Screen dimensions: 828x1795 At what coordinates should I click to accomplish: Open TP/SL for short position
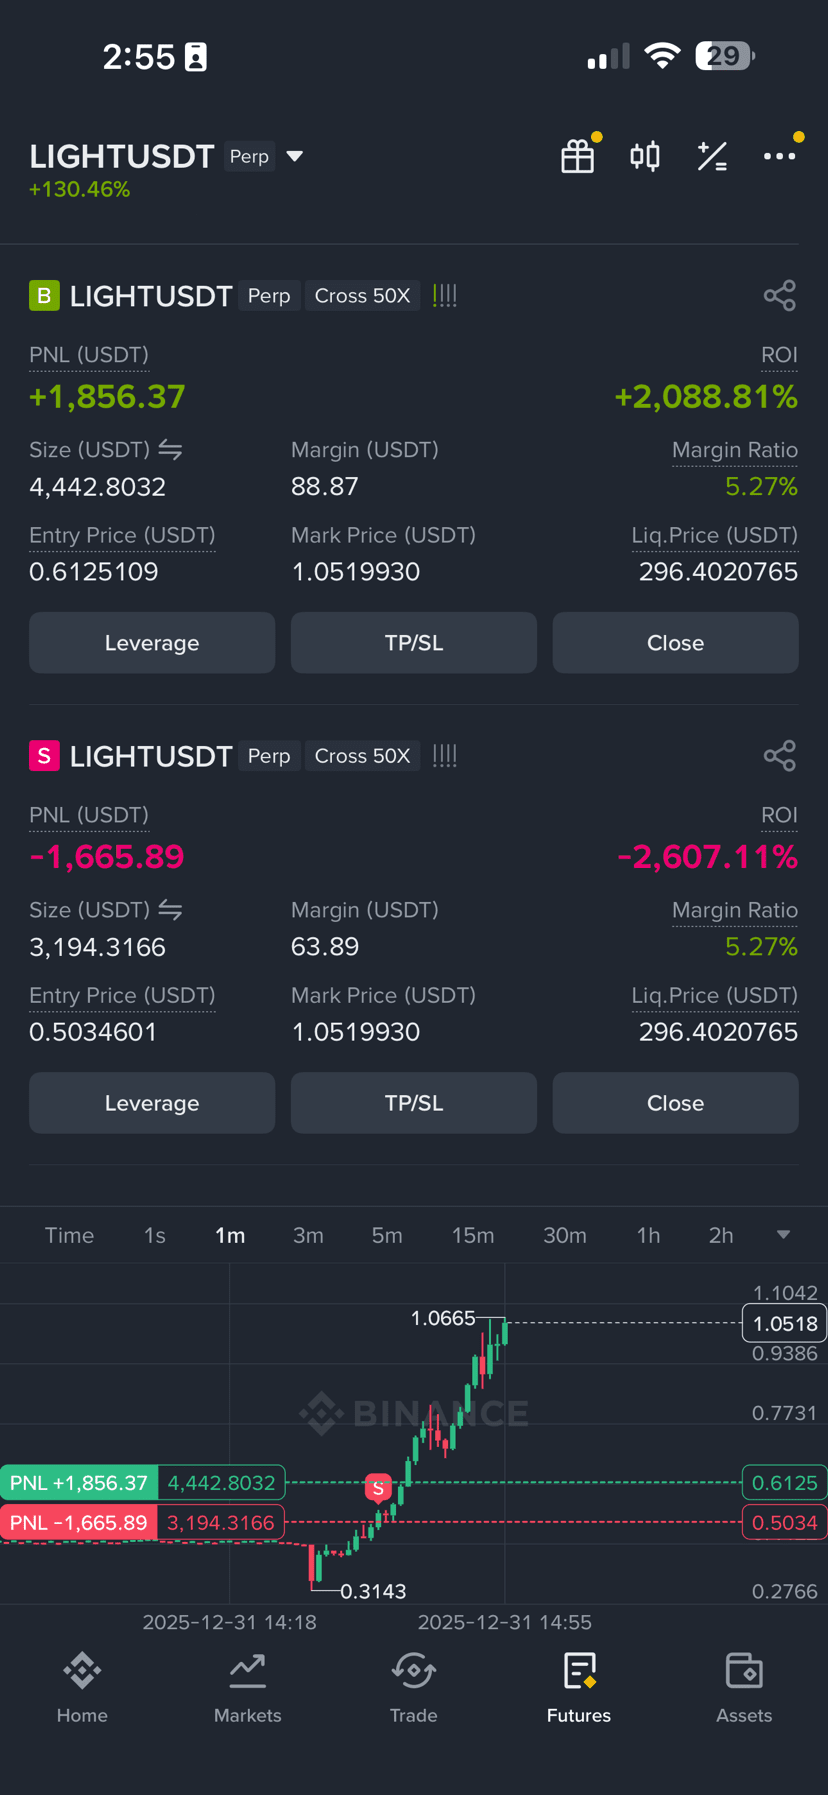tap(414, 1103)
